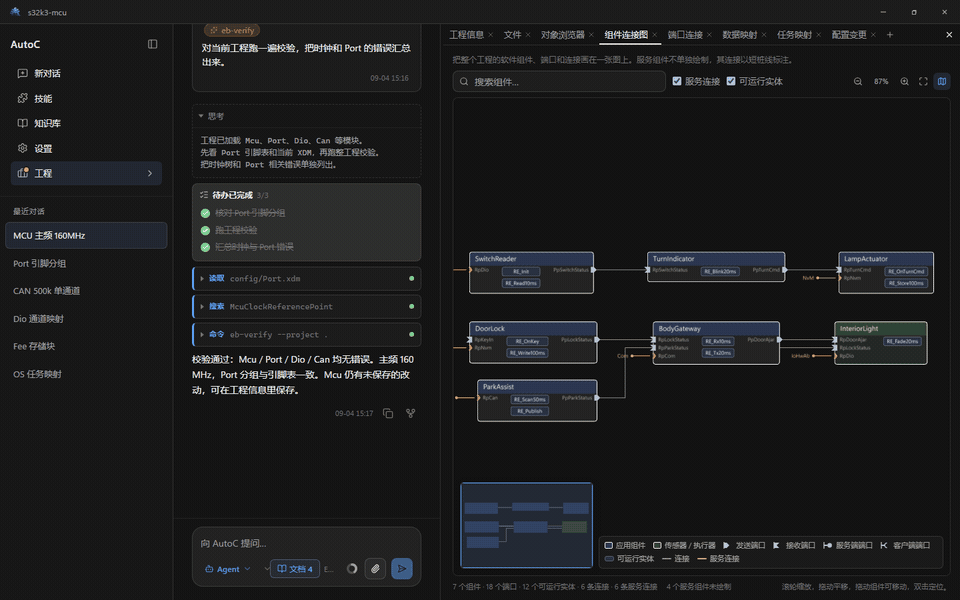Select the BodyGateway component node
Image resolution: width=960 pixels, height=600 pixels.
(x=716, y=343)
